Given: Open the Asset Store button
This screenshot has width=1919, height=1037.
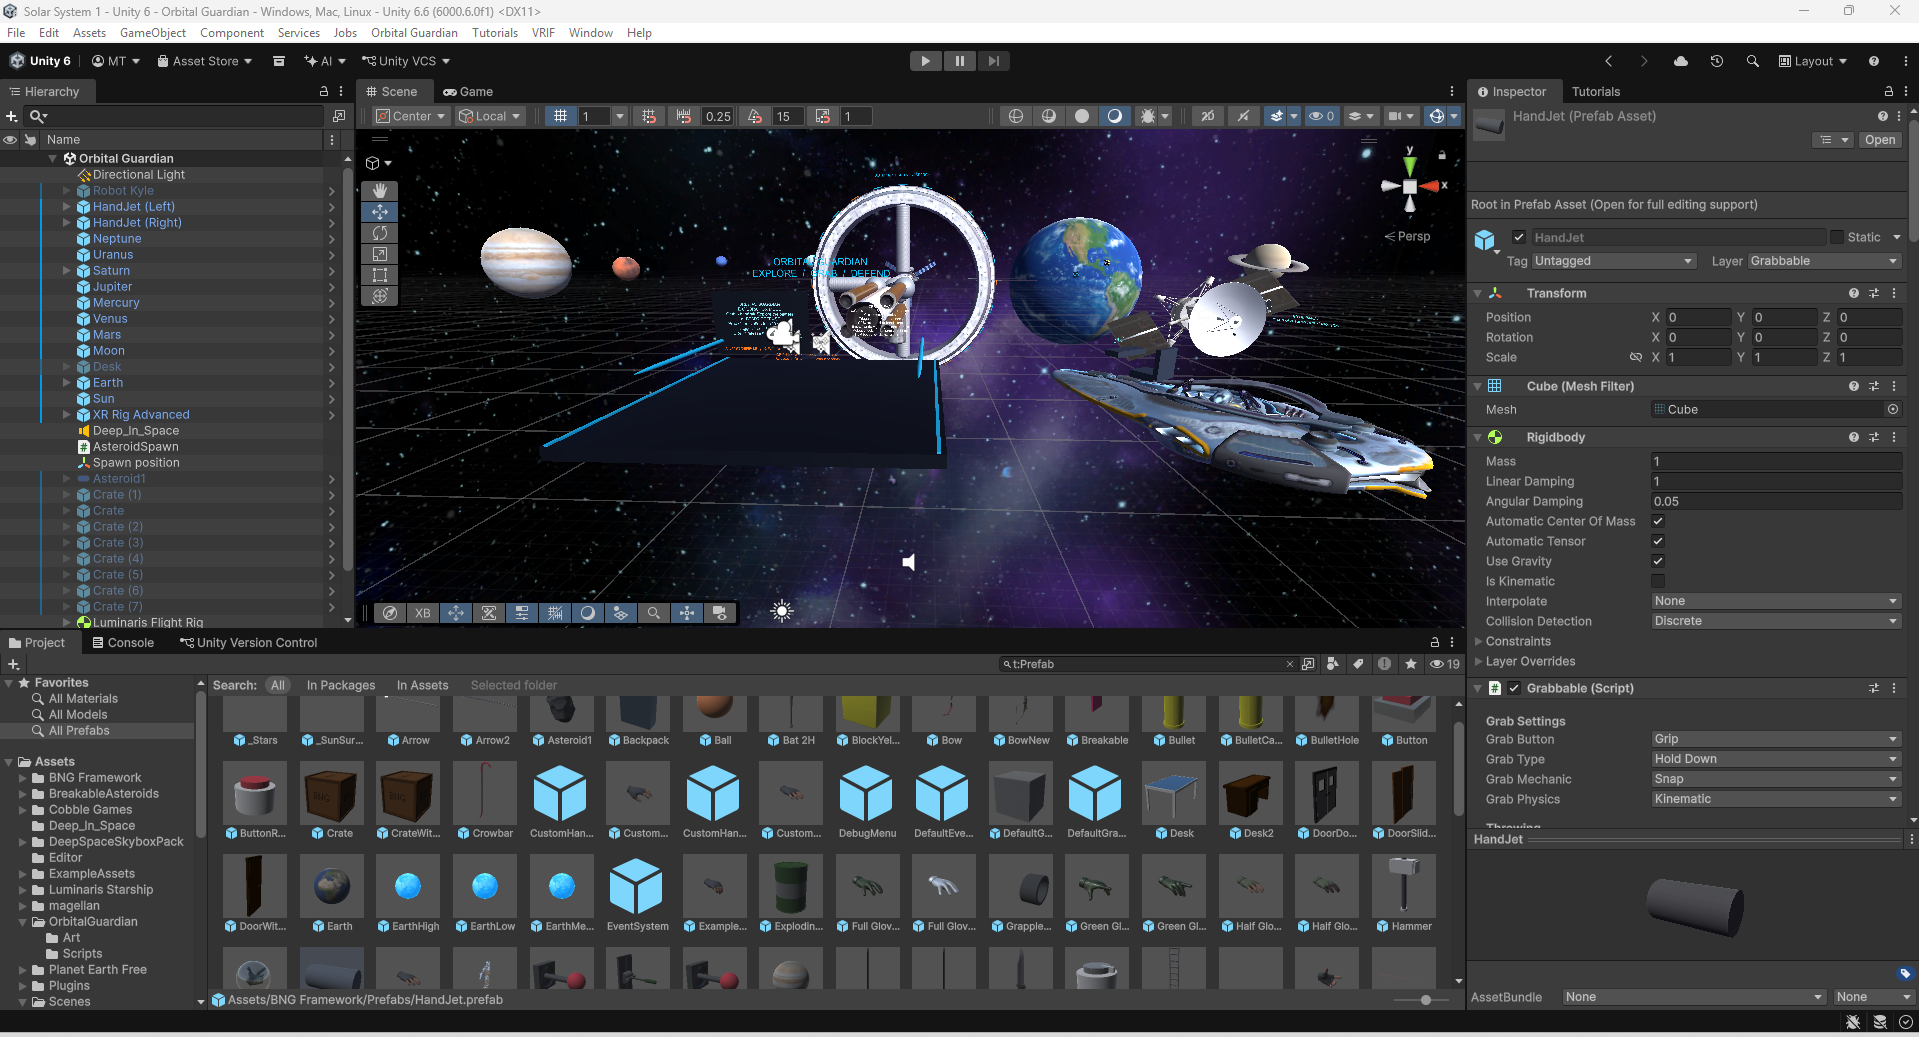Looking at the screenshot, I should point(205,61).
